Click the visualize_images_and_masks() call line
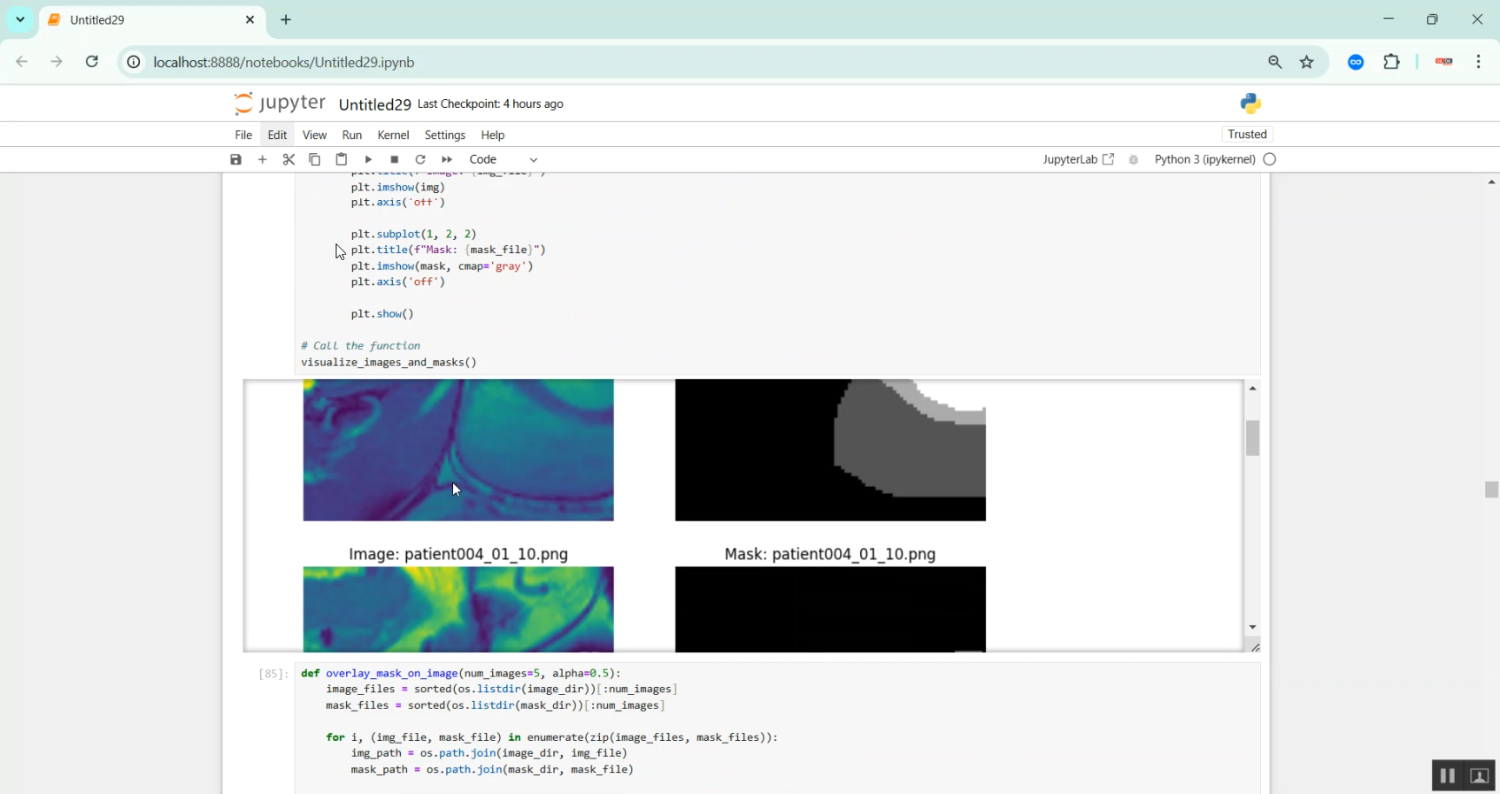Viewport: 1500px width, 794px height. coord(389,362)
